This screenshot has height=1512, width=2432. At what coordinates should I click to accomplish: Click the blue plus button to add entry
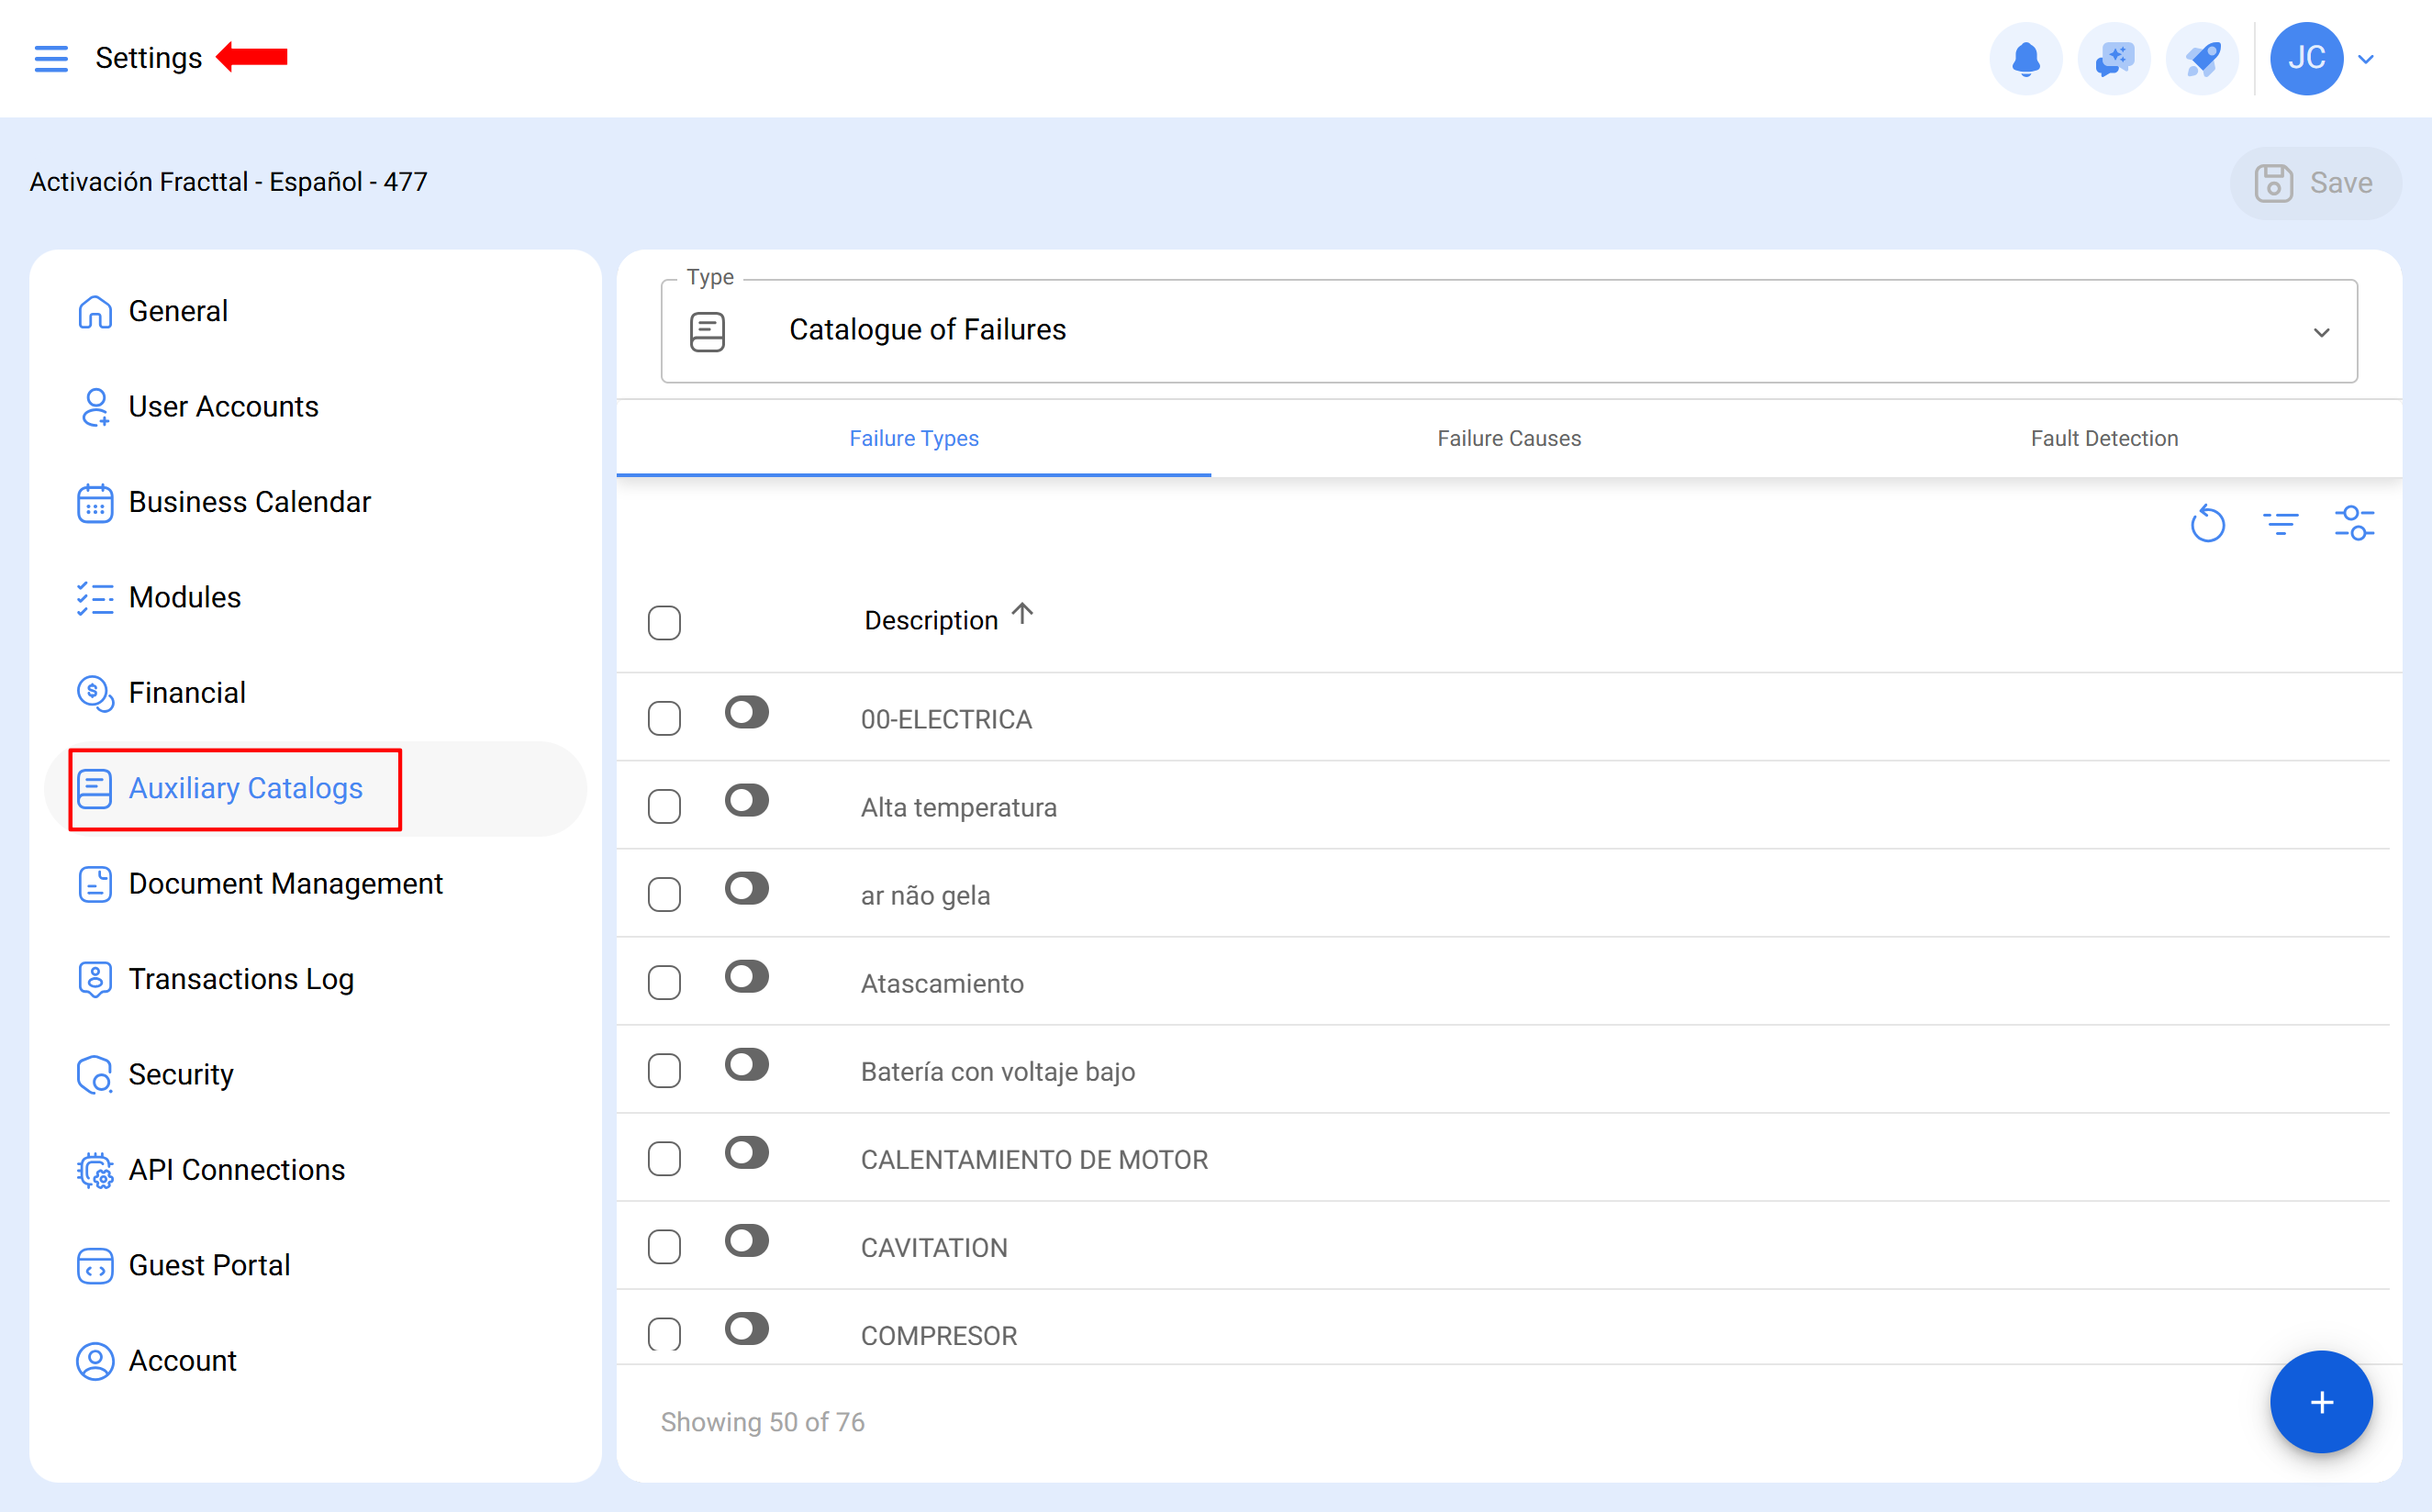point(2321,1402)
